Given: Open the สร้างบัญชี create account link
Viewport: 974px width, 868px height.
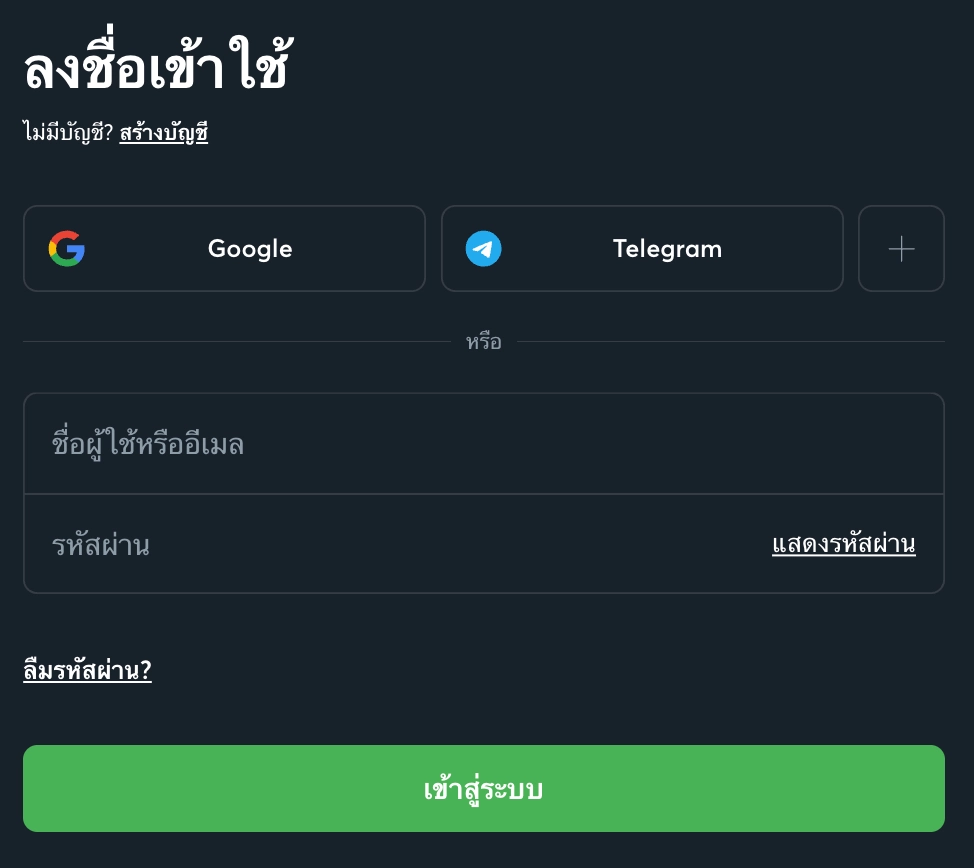Looking at the screenshot, I should click(163, 133).
